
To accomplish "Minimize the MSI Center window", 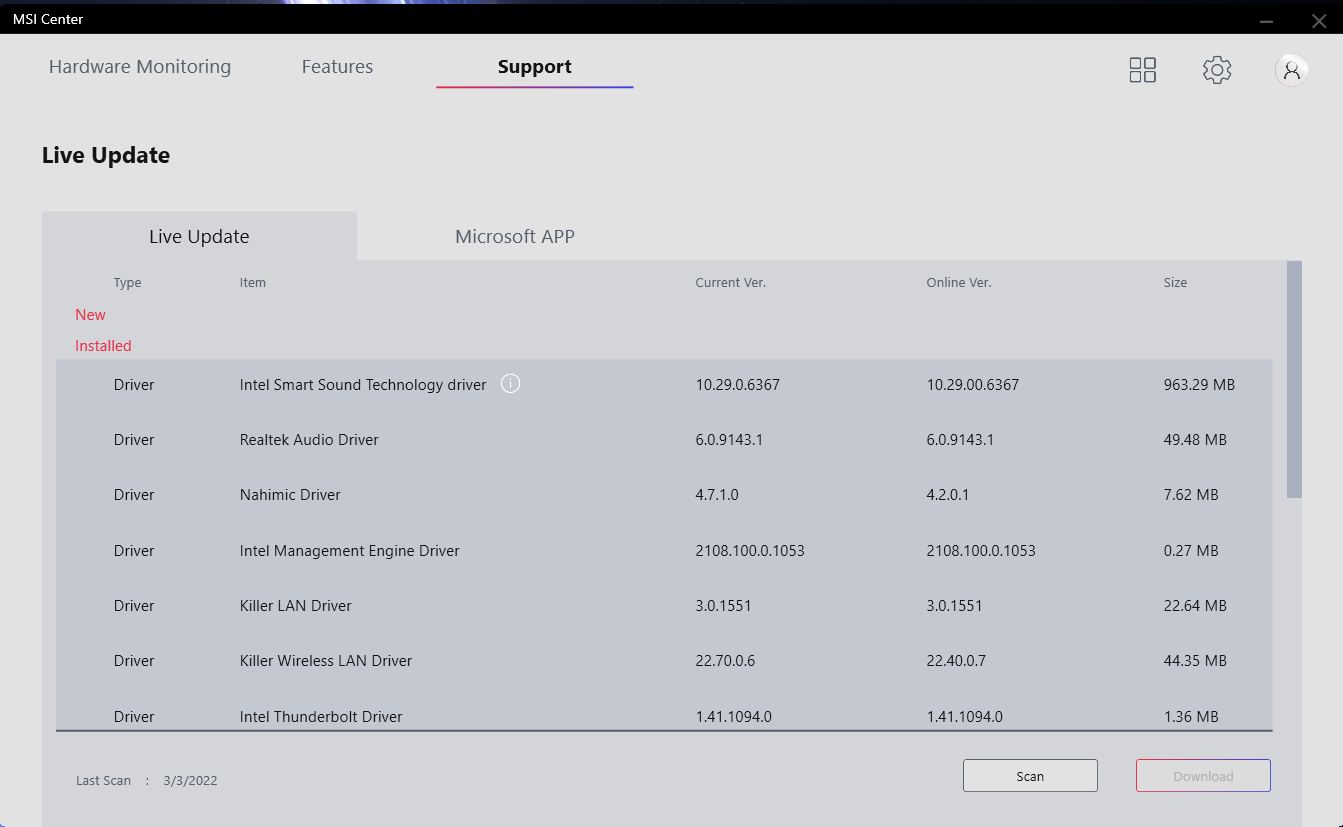I will coord(1266,20).
